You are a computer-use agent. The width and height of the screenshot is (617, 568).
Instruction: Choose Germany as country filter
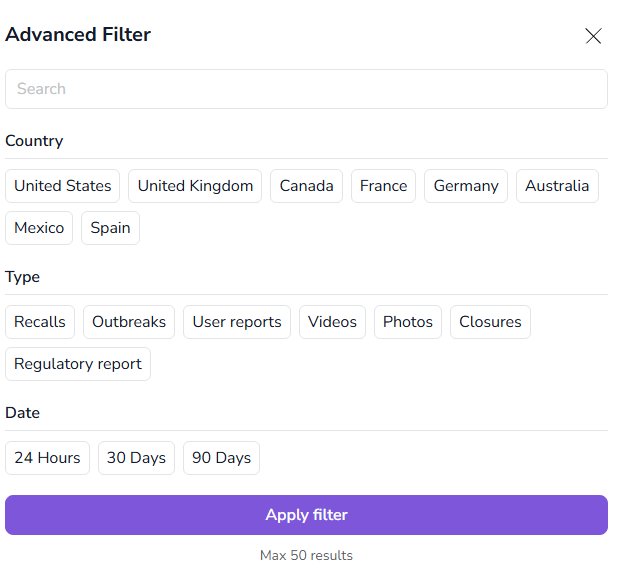[x=466, y=186]
